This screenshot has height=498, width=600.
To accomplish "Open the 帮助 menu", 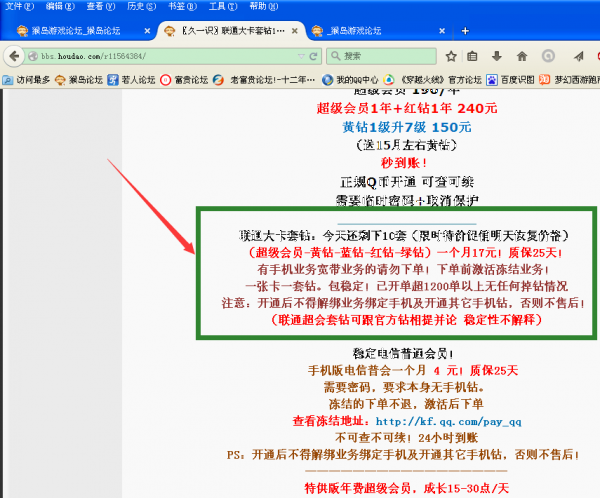I will click(264, 6).
